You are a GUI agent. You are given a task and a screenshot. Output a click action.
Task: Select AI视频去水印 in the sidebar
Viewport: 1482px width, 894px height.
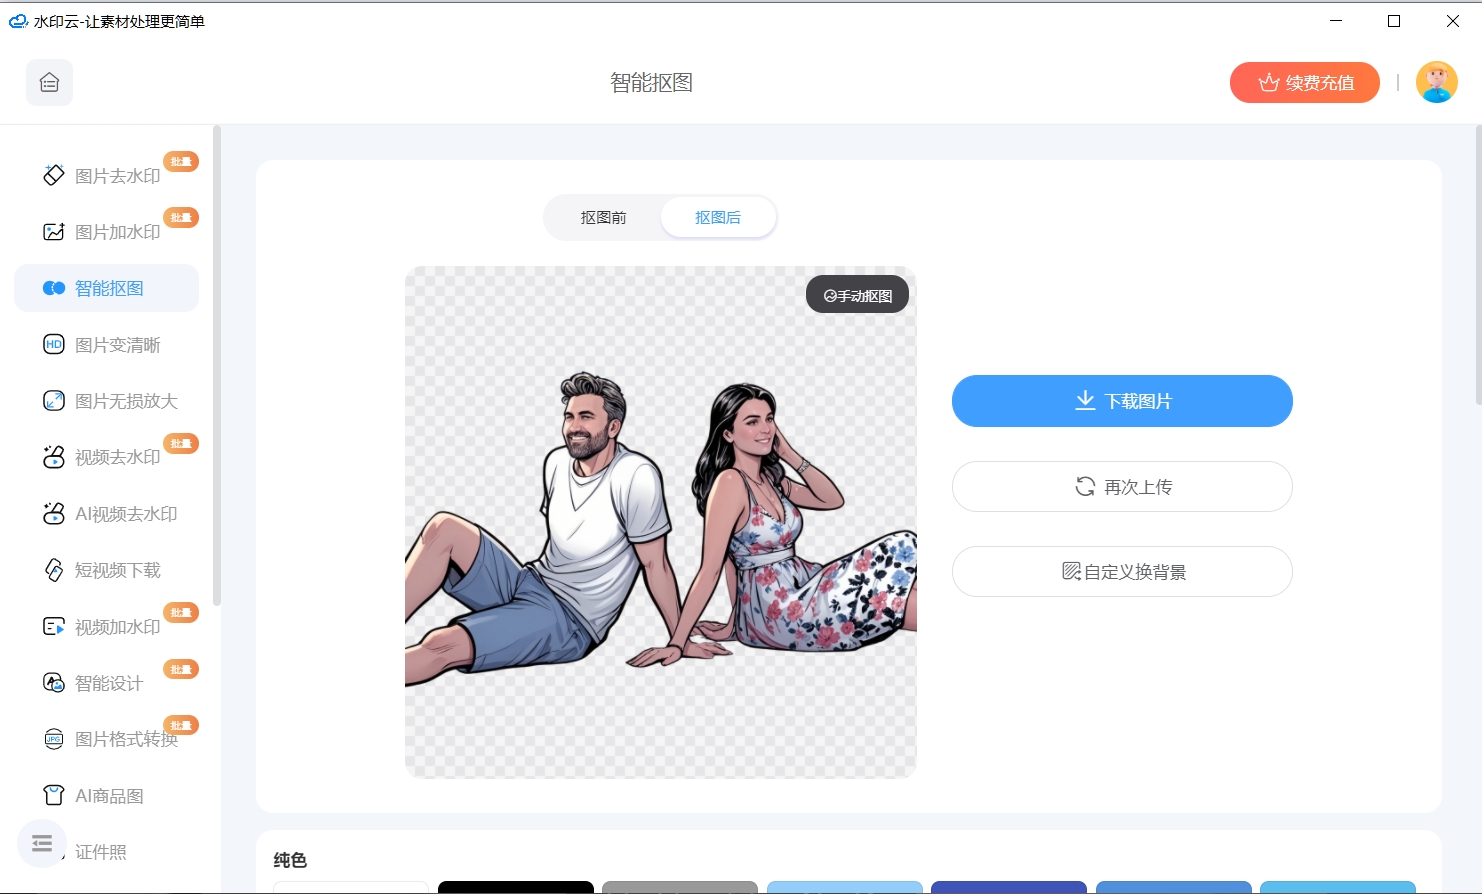pyautogui.click(x=125, y=514)
